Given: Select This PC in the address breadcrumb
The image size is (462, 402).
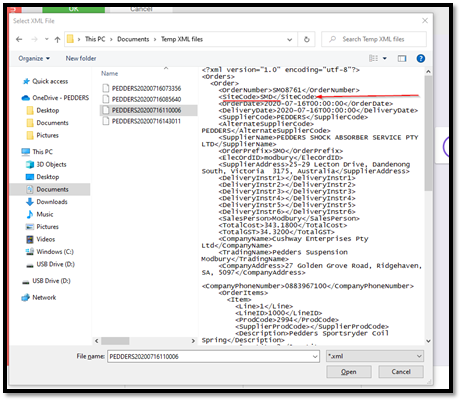Looking at the screenshot, I should tap(95, 39).
